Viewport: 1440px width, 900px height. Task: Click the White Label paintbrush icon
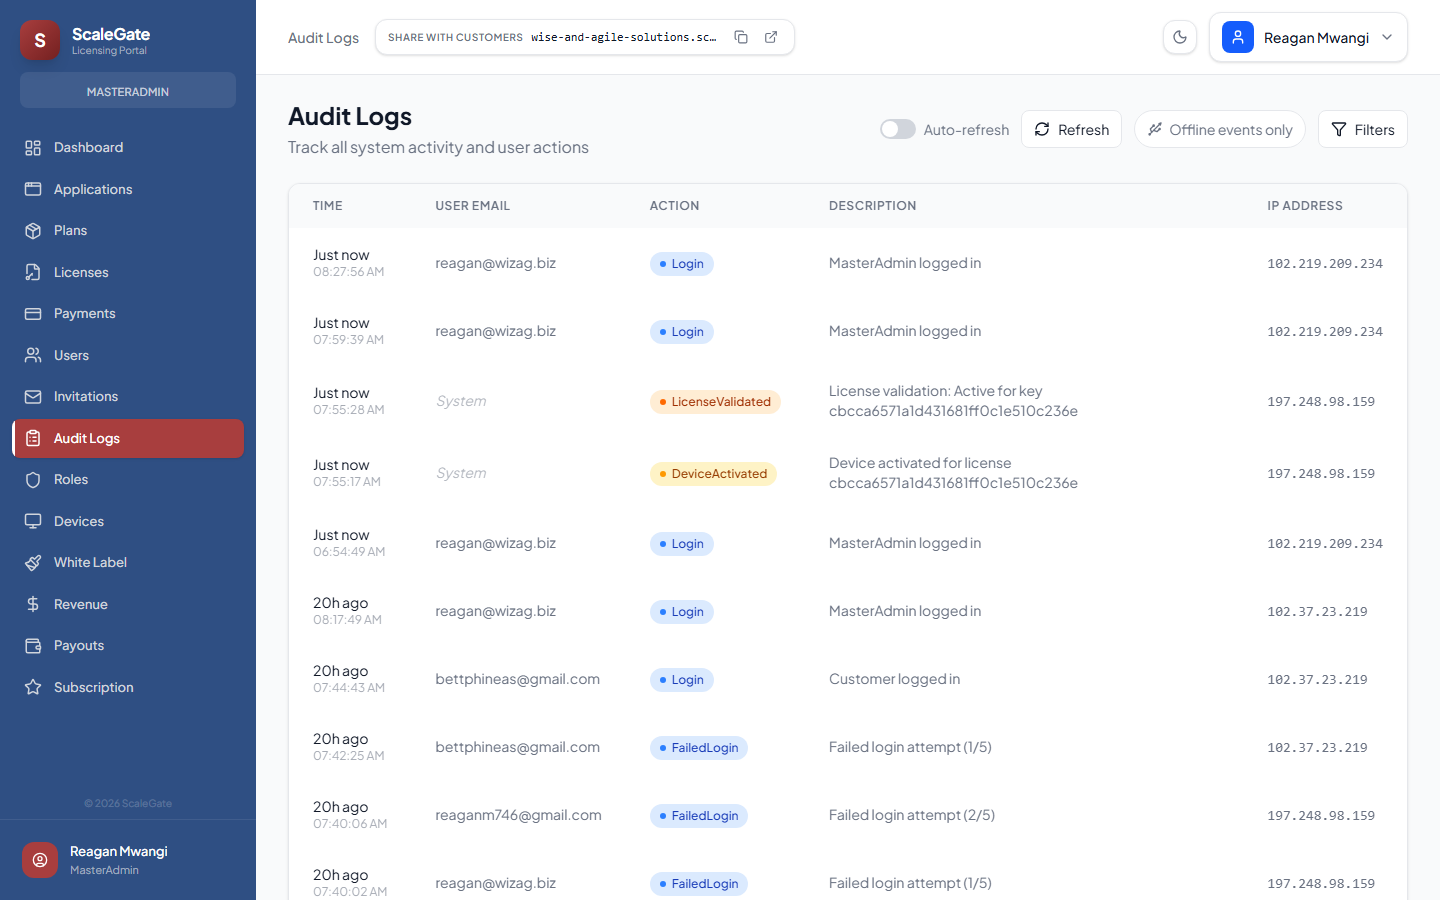pos(33,563)
